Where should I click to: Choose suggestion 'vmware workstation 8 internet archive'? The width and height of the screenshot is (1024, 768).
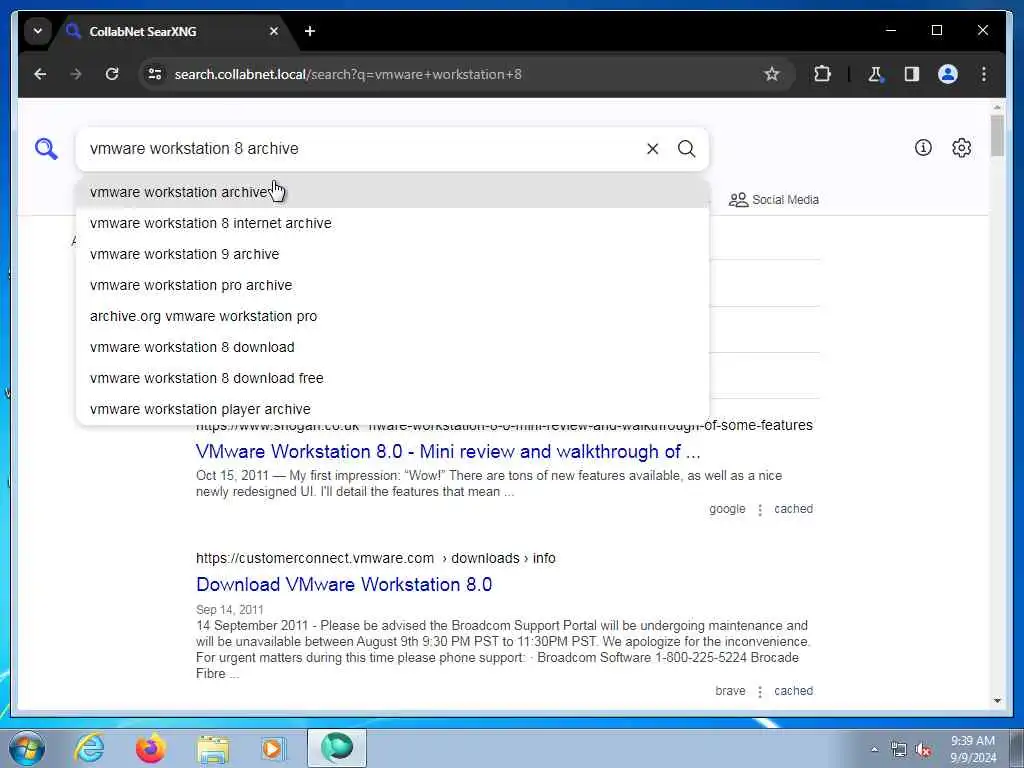[x=392, y=223]
